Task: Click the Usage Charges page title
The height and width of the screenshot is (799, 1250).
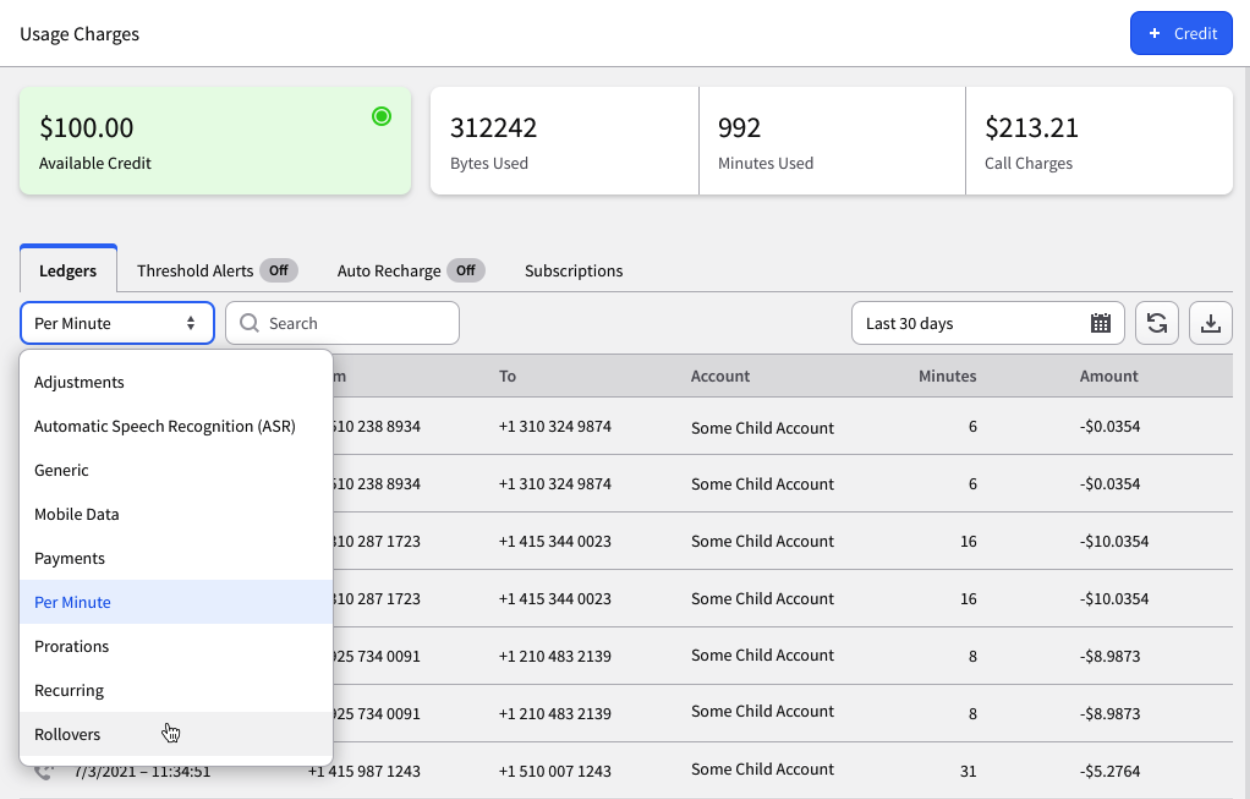Action: [80, 34]
